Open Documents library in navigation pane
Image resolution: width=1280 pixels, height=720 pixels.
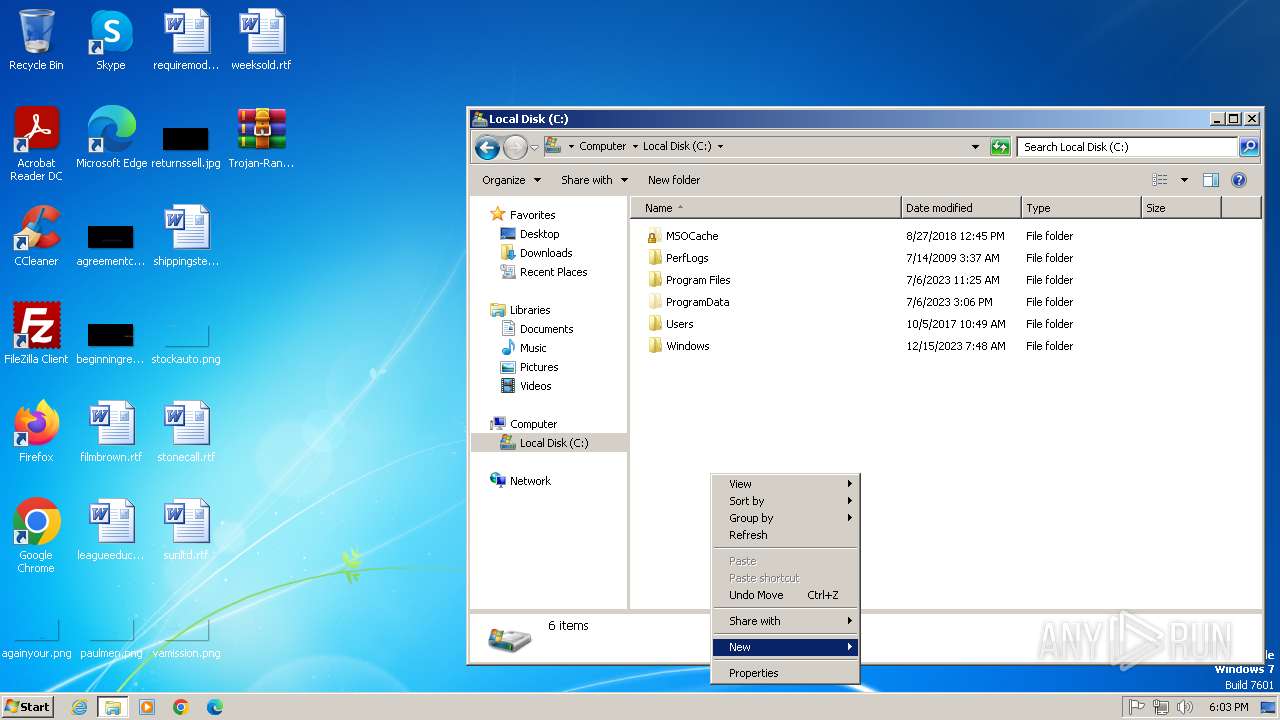coord(537,329)
